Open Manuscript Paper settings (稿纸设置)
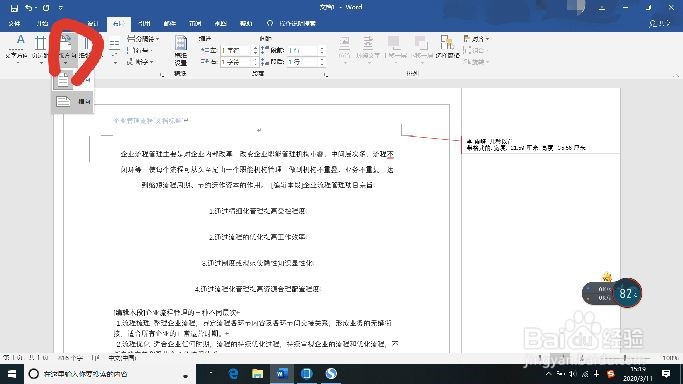 180,51
